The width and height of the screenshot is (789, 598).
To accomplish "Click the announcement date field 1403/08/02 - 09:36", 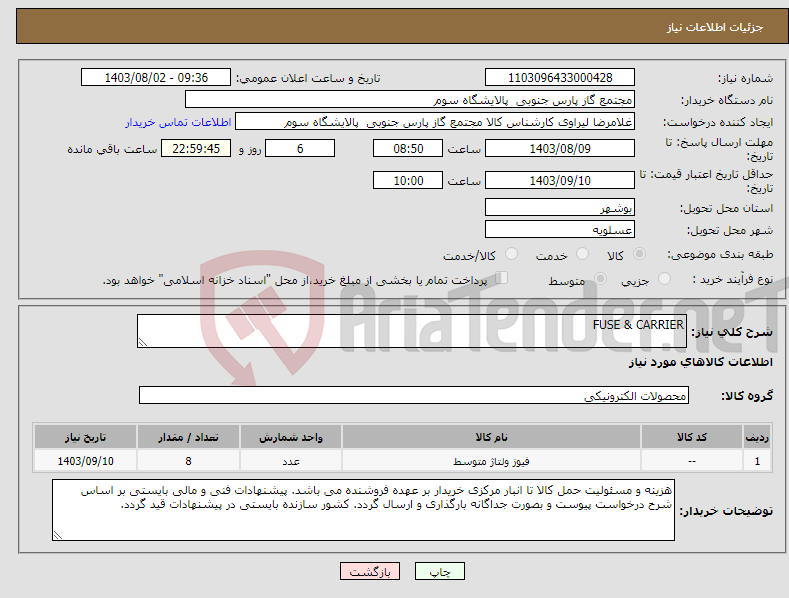I will (155, 78).
